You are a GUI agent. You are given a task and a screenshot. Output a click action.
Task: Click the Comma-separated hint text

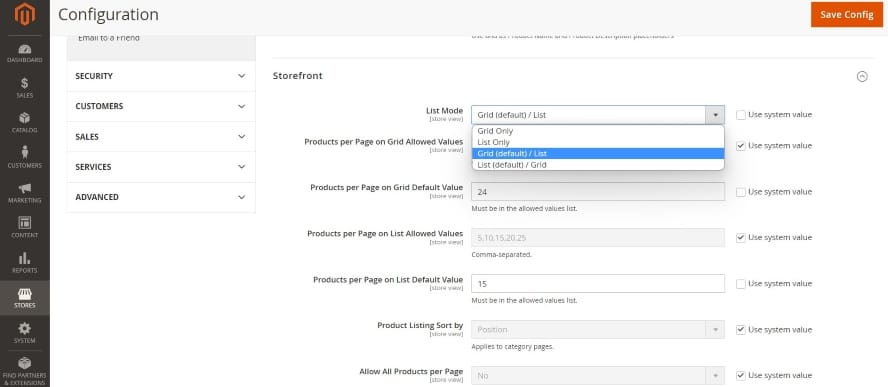[501, 255]
